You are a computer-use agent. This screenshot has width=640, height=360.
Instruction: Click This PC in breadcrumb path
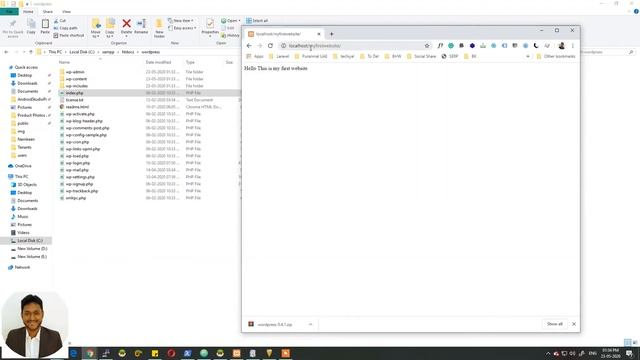click(55, 52)
